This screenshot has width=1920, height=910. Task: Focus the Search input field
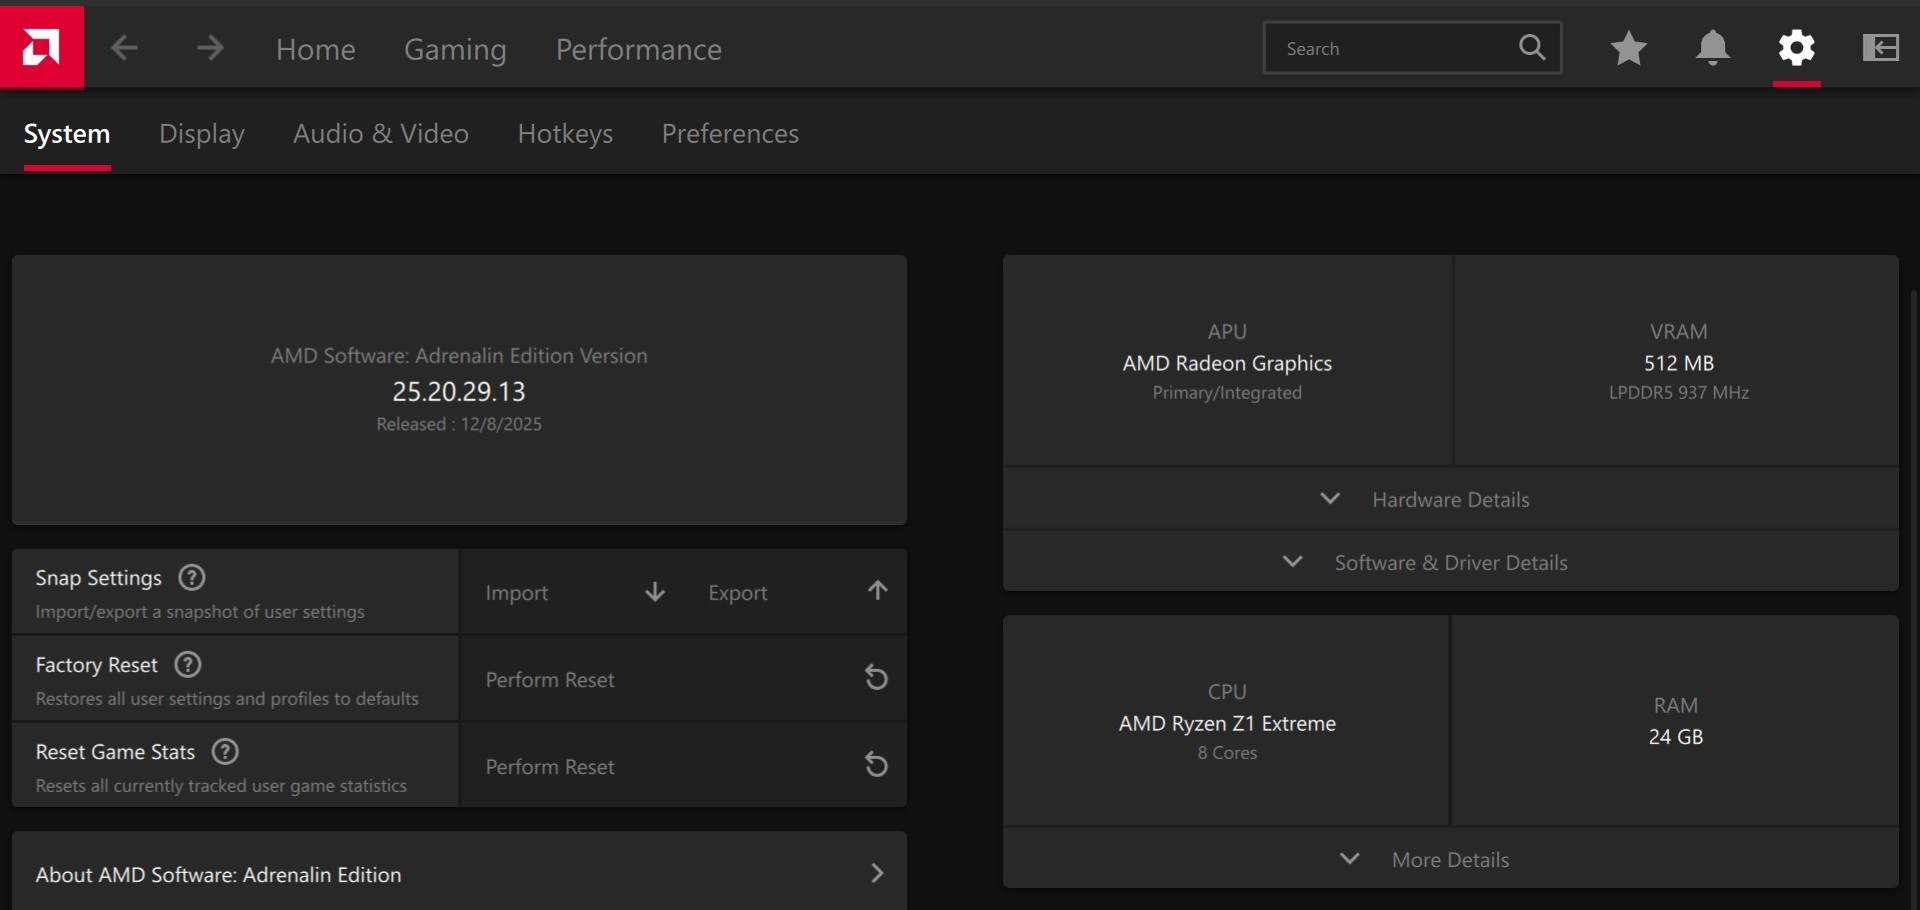[x=1412, y=48]
